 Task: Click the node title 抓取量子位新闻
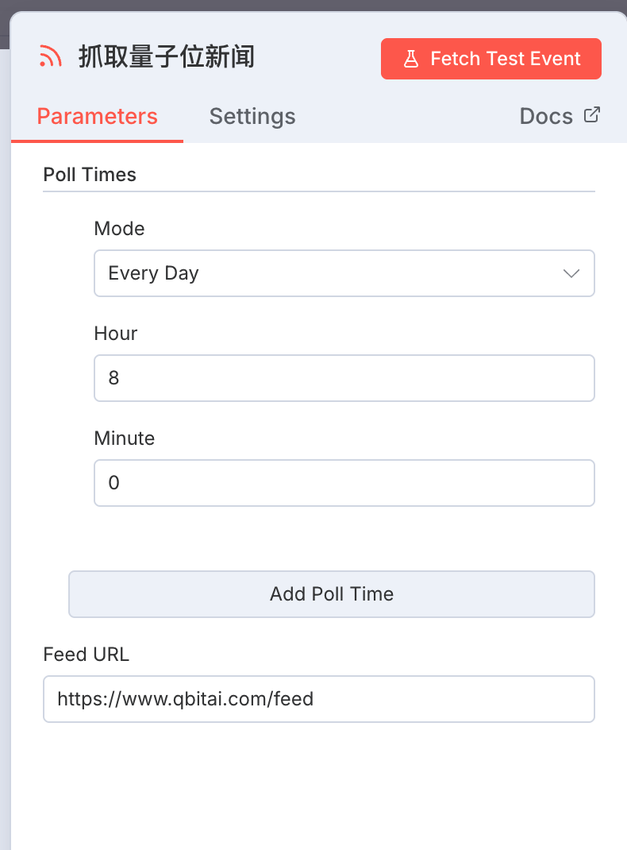click(166, 57)
